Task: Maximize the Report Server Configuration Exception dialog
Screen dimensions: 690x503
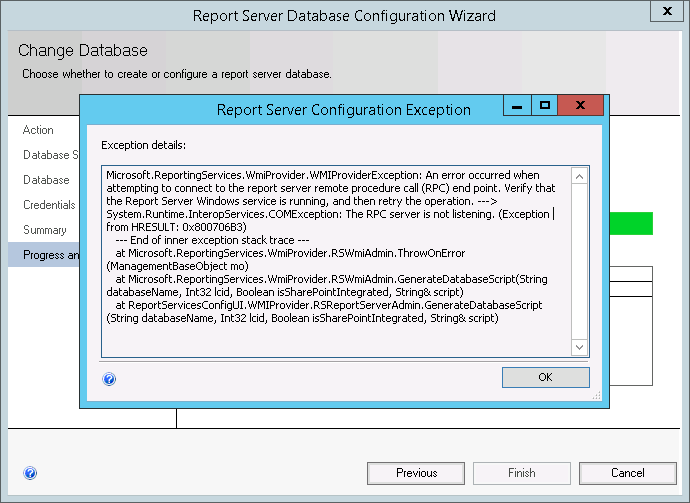Action: (x=545, y=106)
